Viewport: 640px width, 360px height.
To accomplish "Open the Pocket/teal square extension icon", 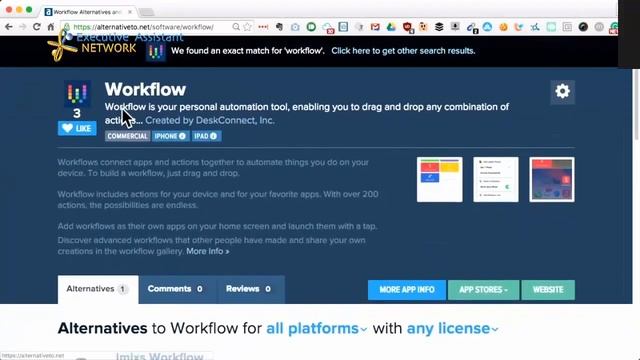I will point(551,27).
